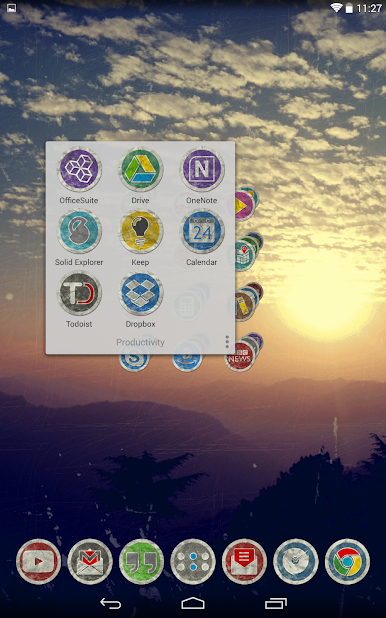Viewport: 386px width, 618px height.
Task: Open Gmail from the dock
Action: [90, 562]
